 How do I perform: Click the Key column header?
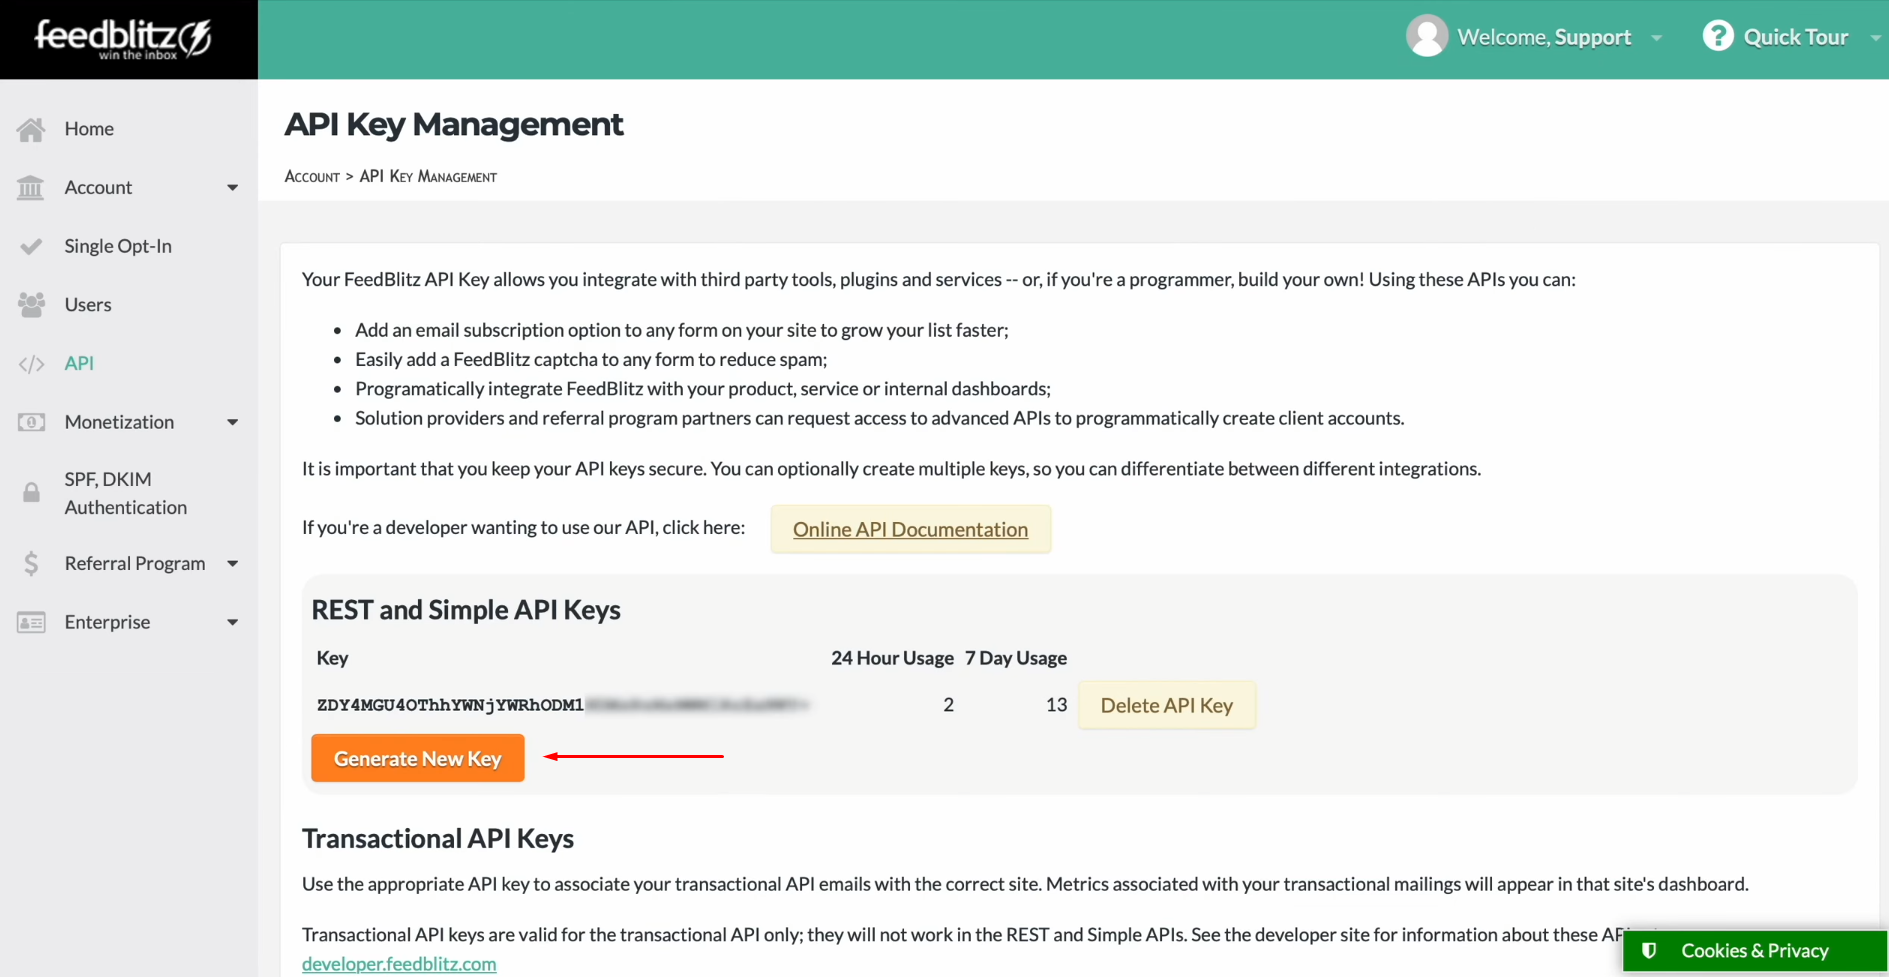[x=332, y=658]
